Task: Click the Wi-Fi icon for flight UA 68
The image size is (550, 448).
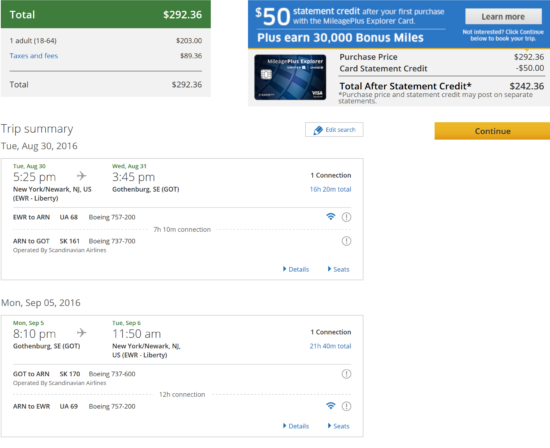Action: pyautogui.click(x=331, y=217)
